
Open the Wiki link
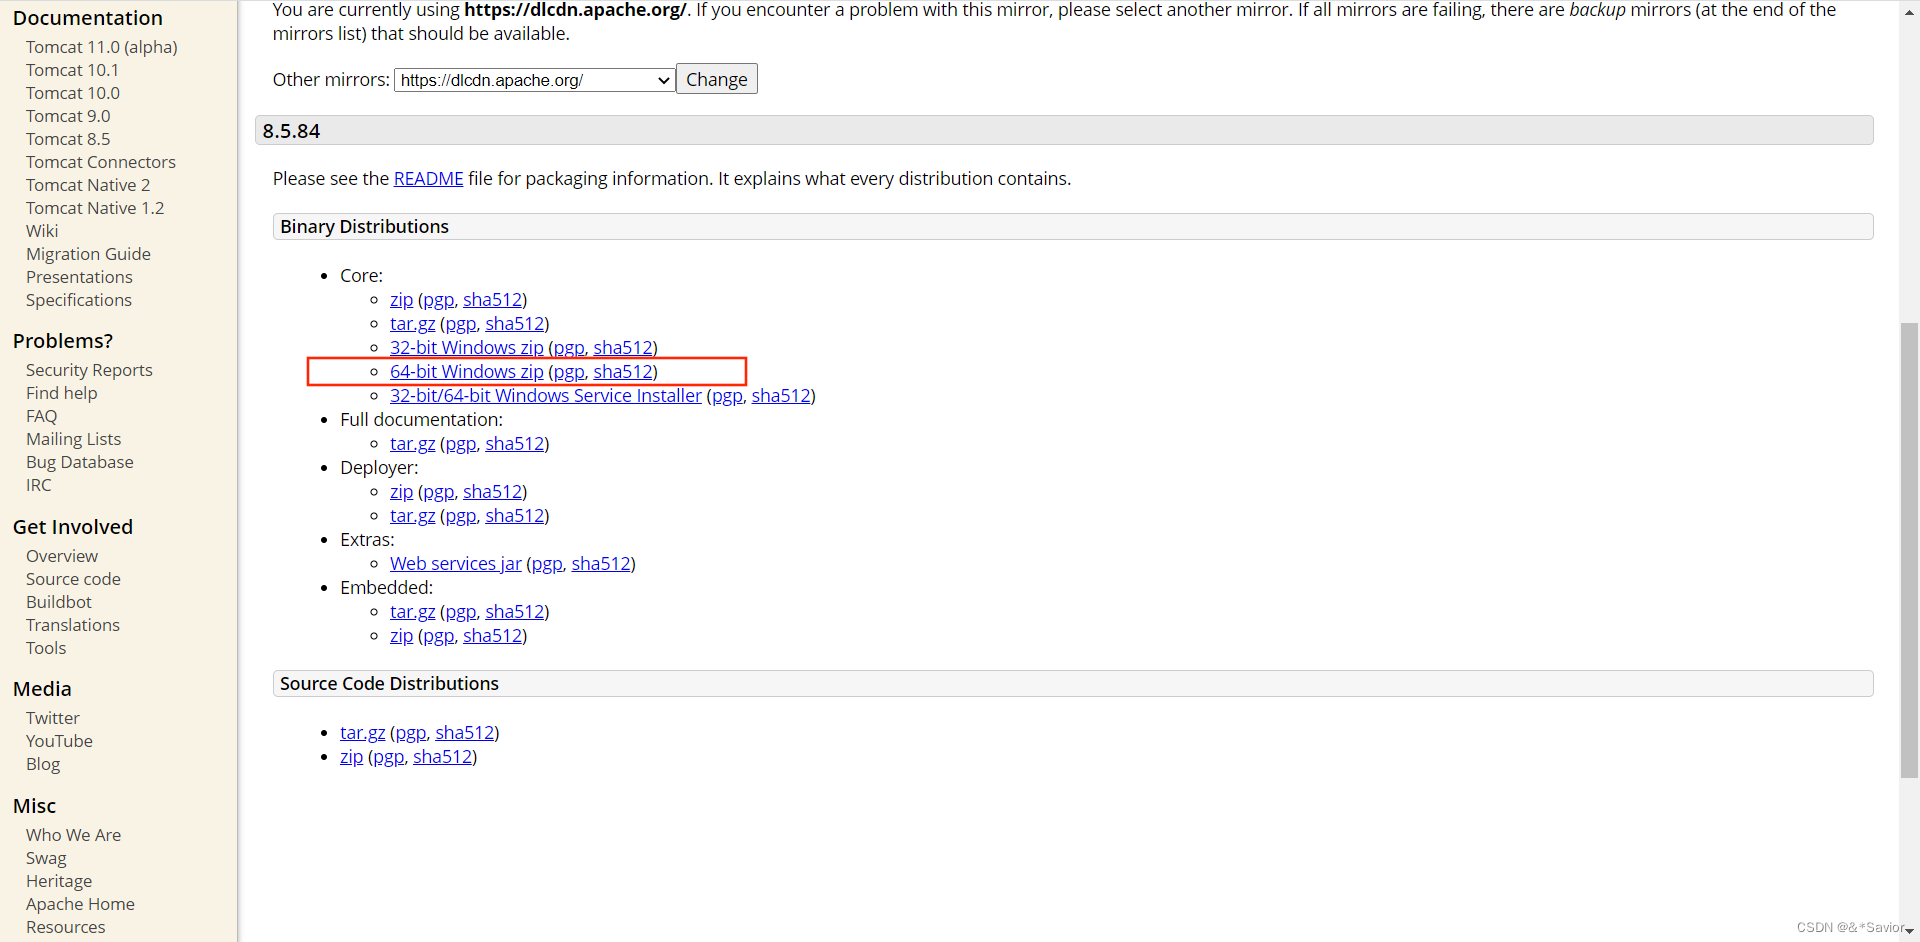[x=42, y=231]
